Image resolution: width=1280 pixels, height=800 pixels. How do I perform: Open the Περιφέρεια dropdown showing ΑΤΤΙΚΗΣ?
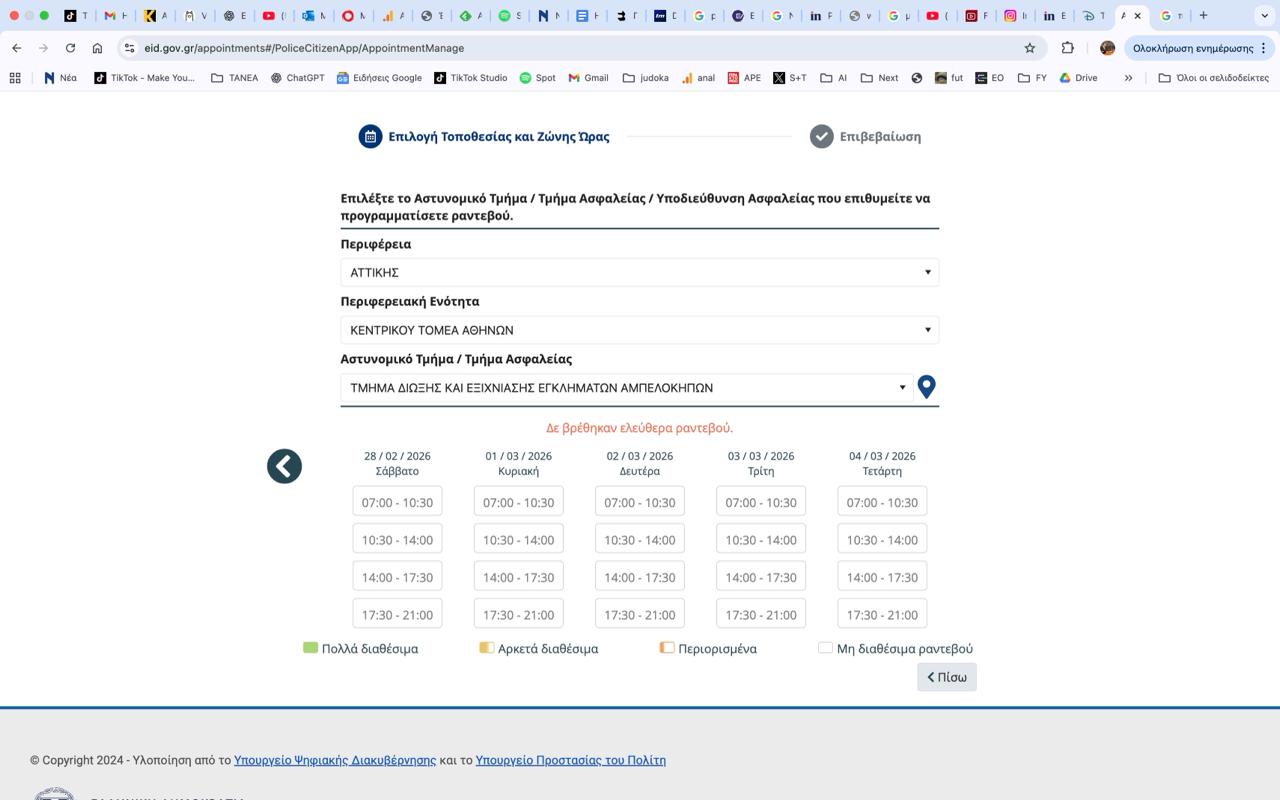(x=639, y=272)
